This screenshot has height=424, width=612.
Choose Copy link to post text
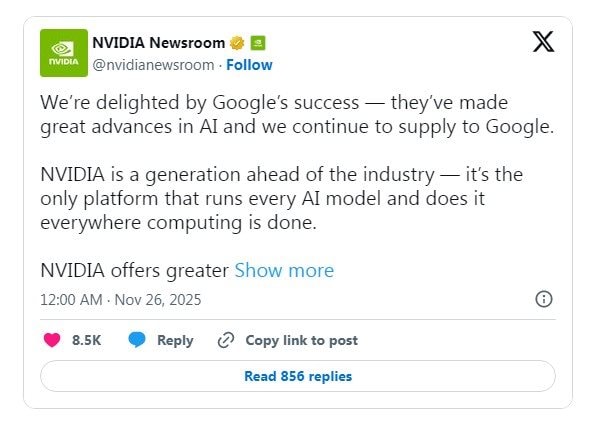(x=301, y=340)
